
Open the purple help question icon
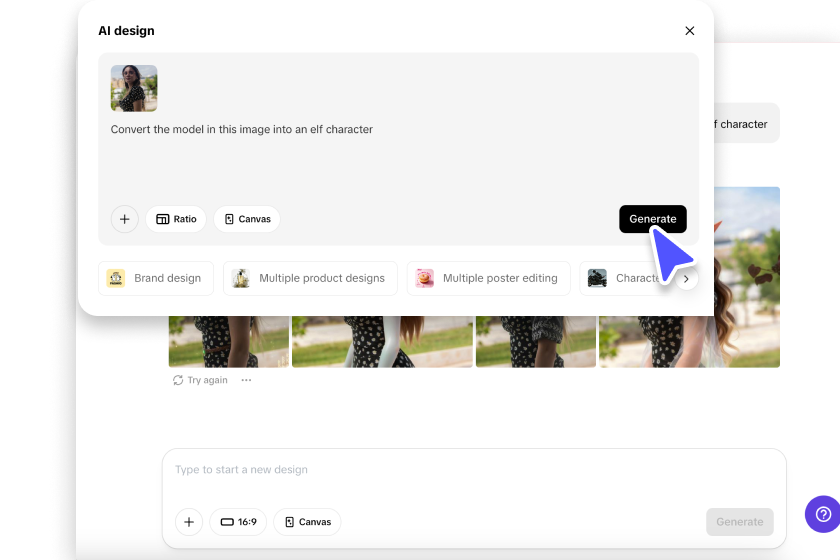click(823, 514)
